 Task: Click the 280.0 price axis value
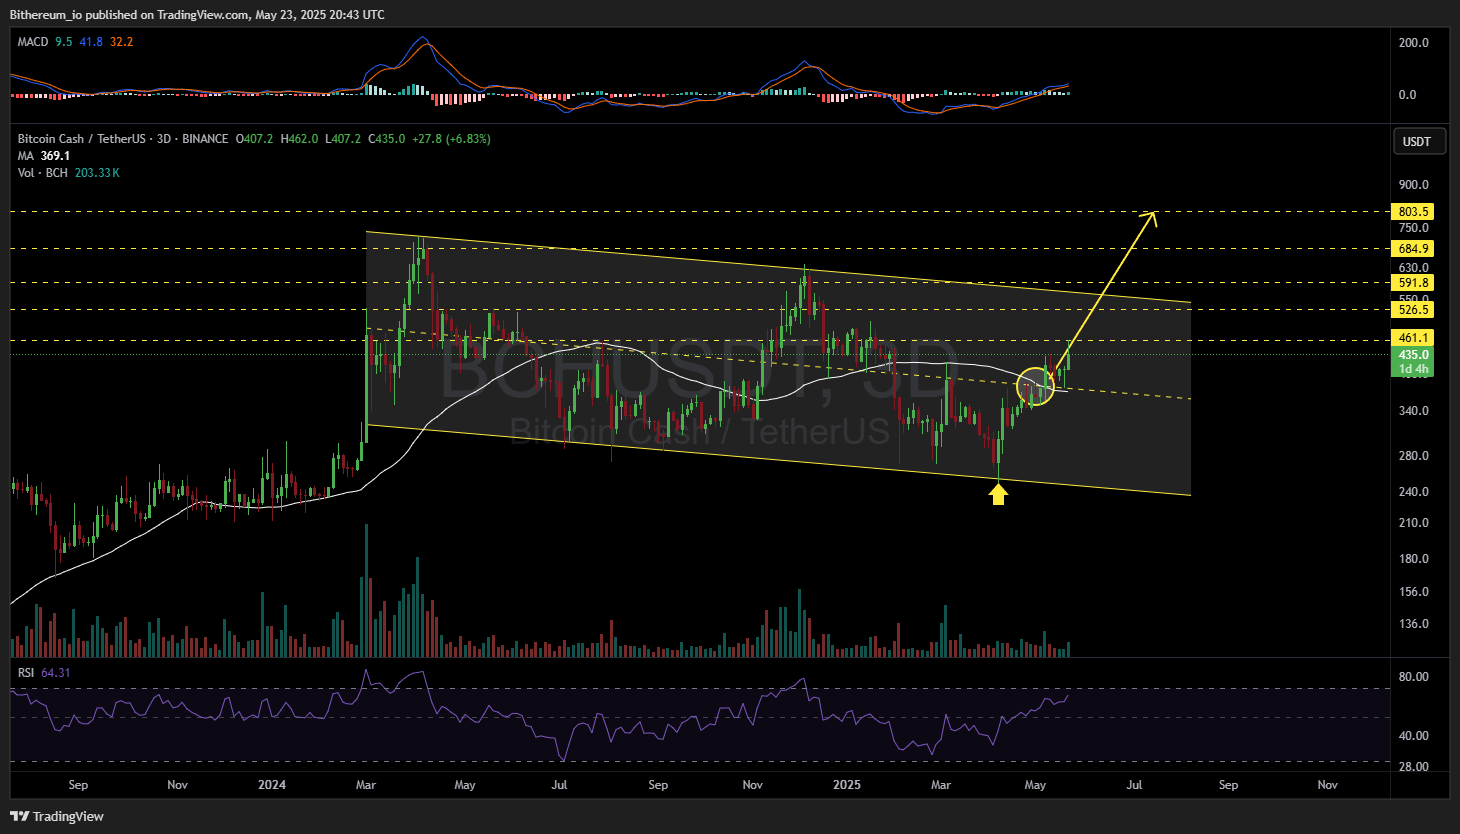click(x=1413, y=456)
